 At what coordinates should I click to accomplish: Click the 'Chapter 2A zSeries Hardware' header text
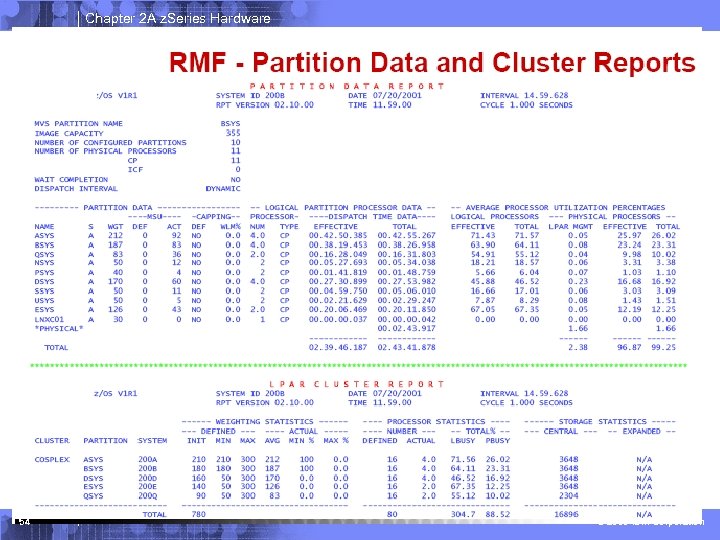coord(178,18)
